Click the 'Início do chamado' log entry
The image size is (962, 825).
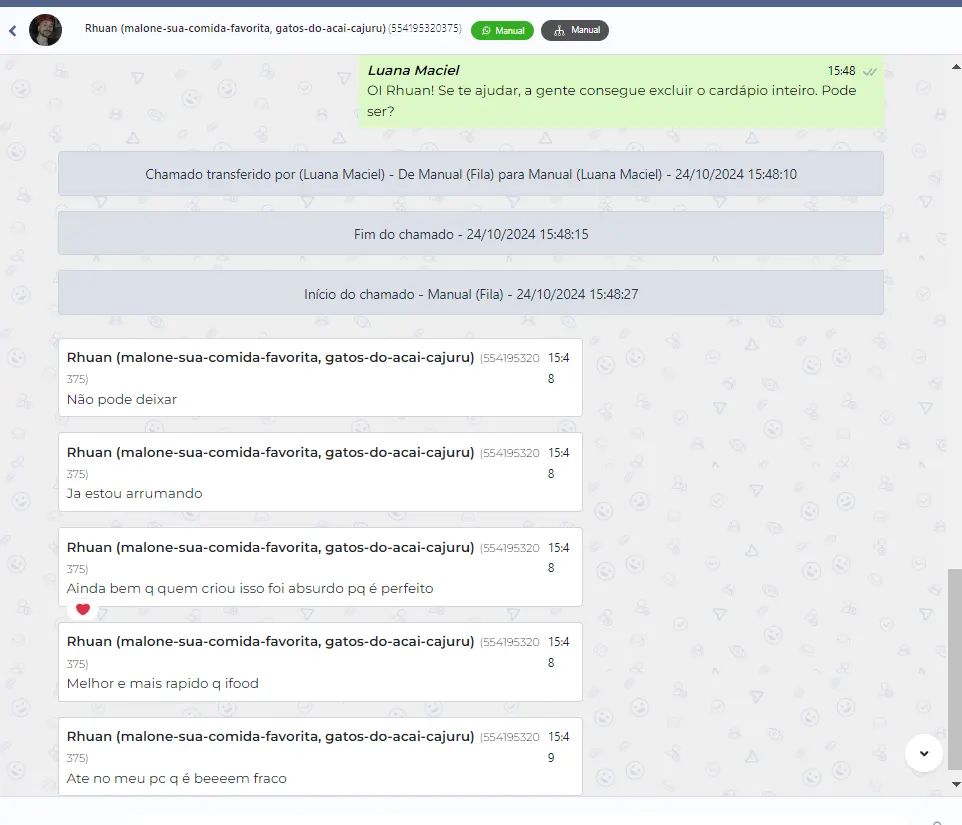click(x=471, y=293)
